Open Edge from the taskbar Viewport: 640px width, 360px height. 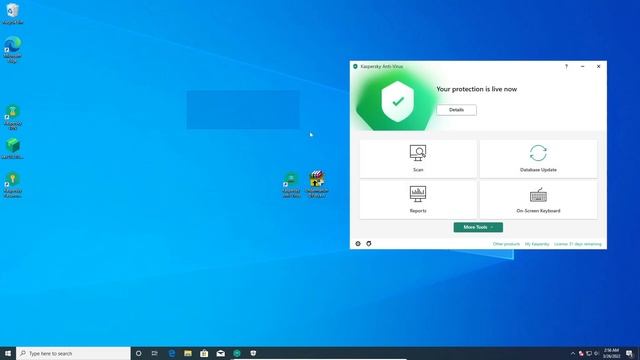(x=171, y=353)
